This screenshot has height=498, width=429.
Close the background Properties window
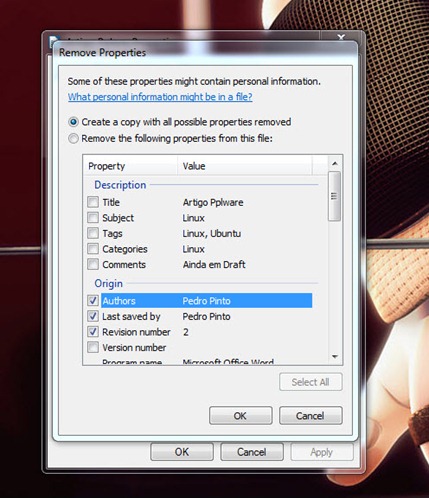(341, 37)
